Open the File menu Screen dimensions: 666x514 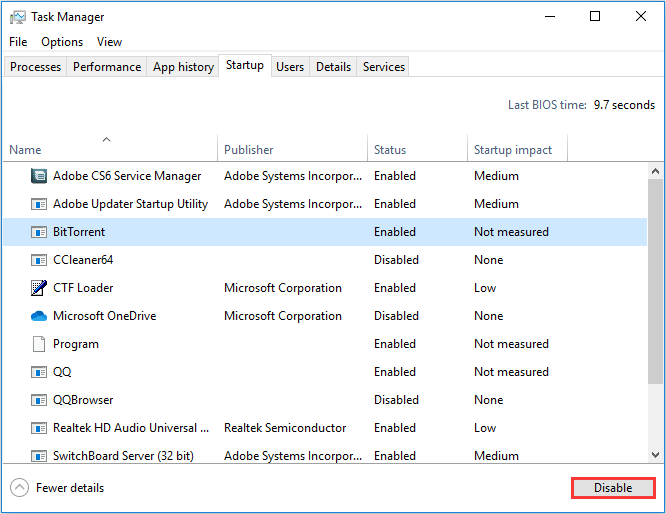(18, 42)
